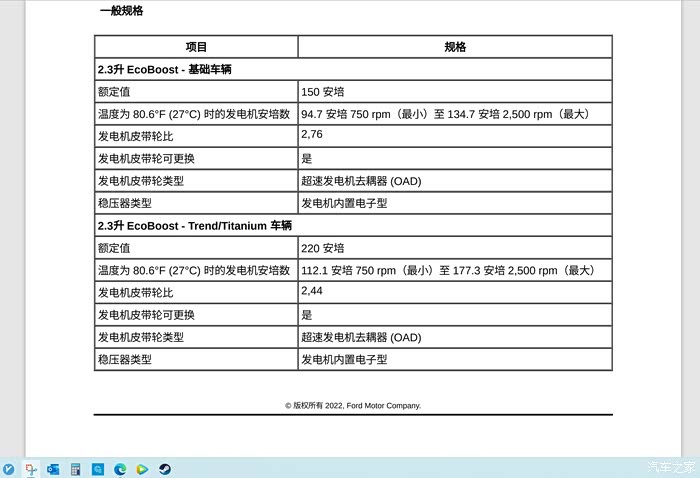Click the '规格' column header
The image size is (700, 478).
tap(455, 47)
